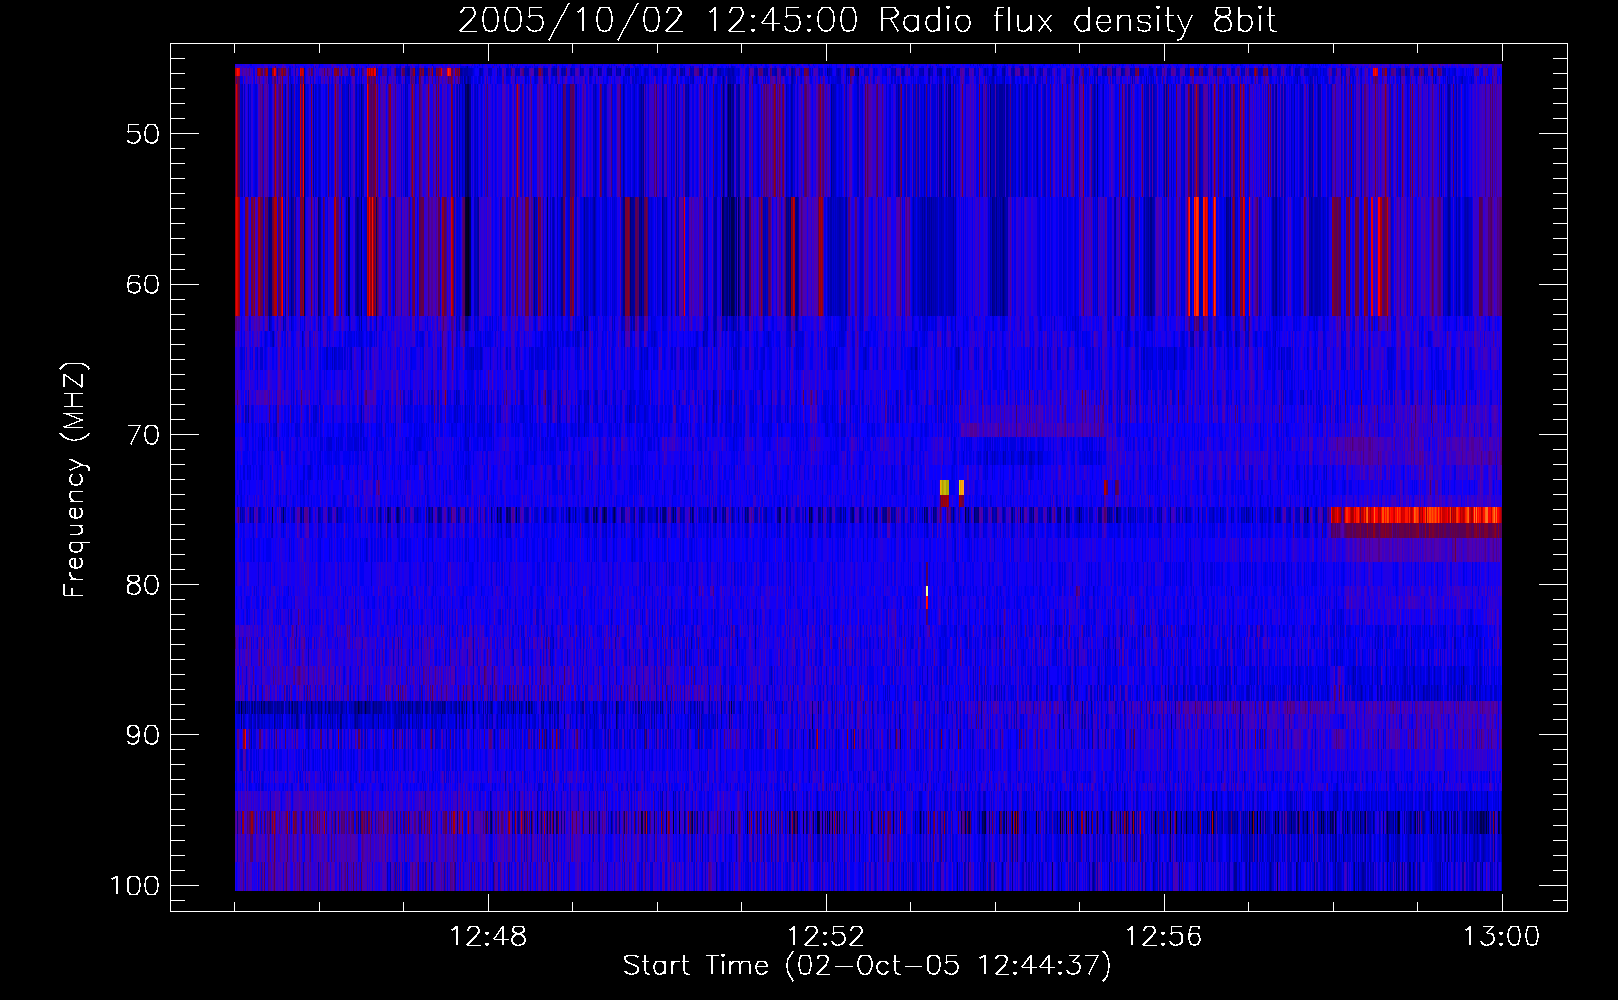Select the 12:48 time tick label
The height and width of the screenshot is (1000, 1618).
(488, 937)
